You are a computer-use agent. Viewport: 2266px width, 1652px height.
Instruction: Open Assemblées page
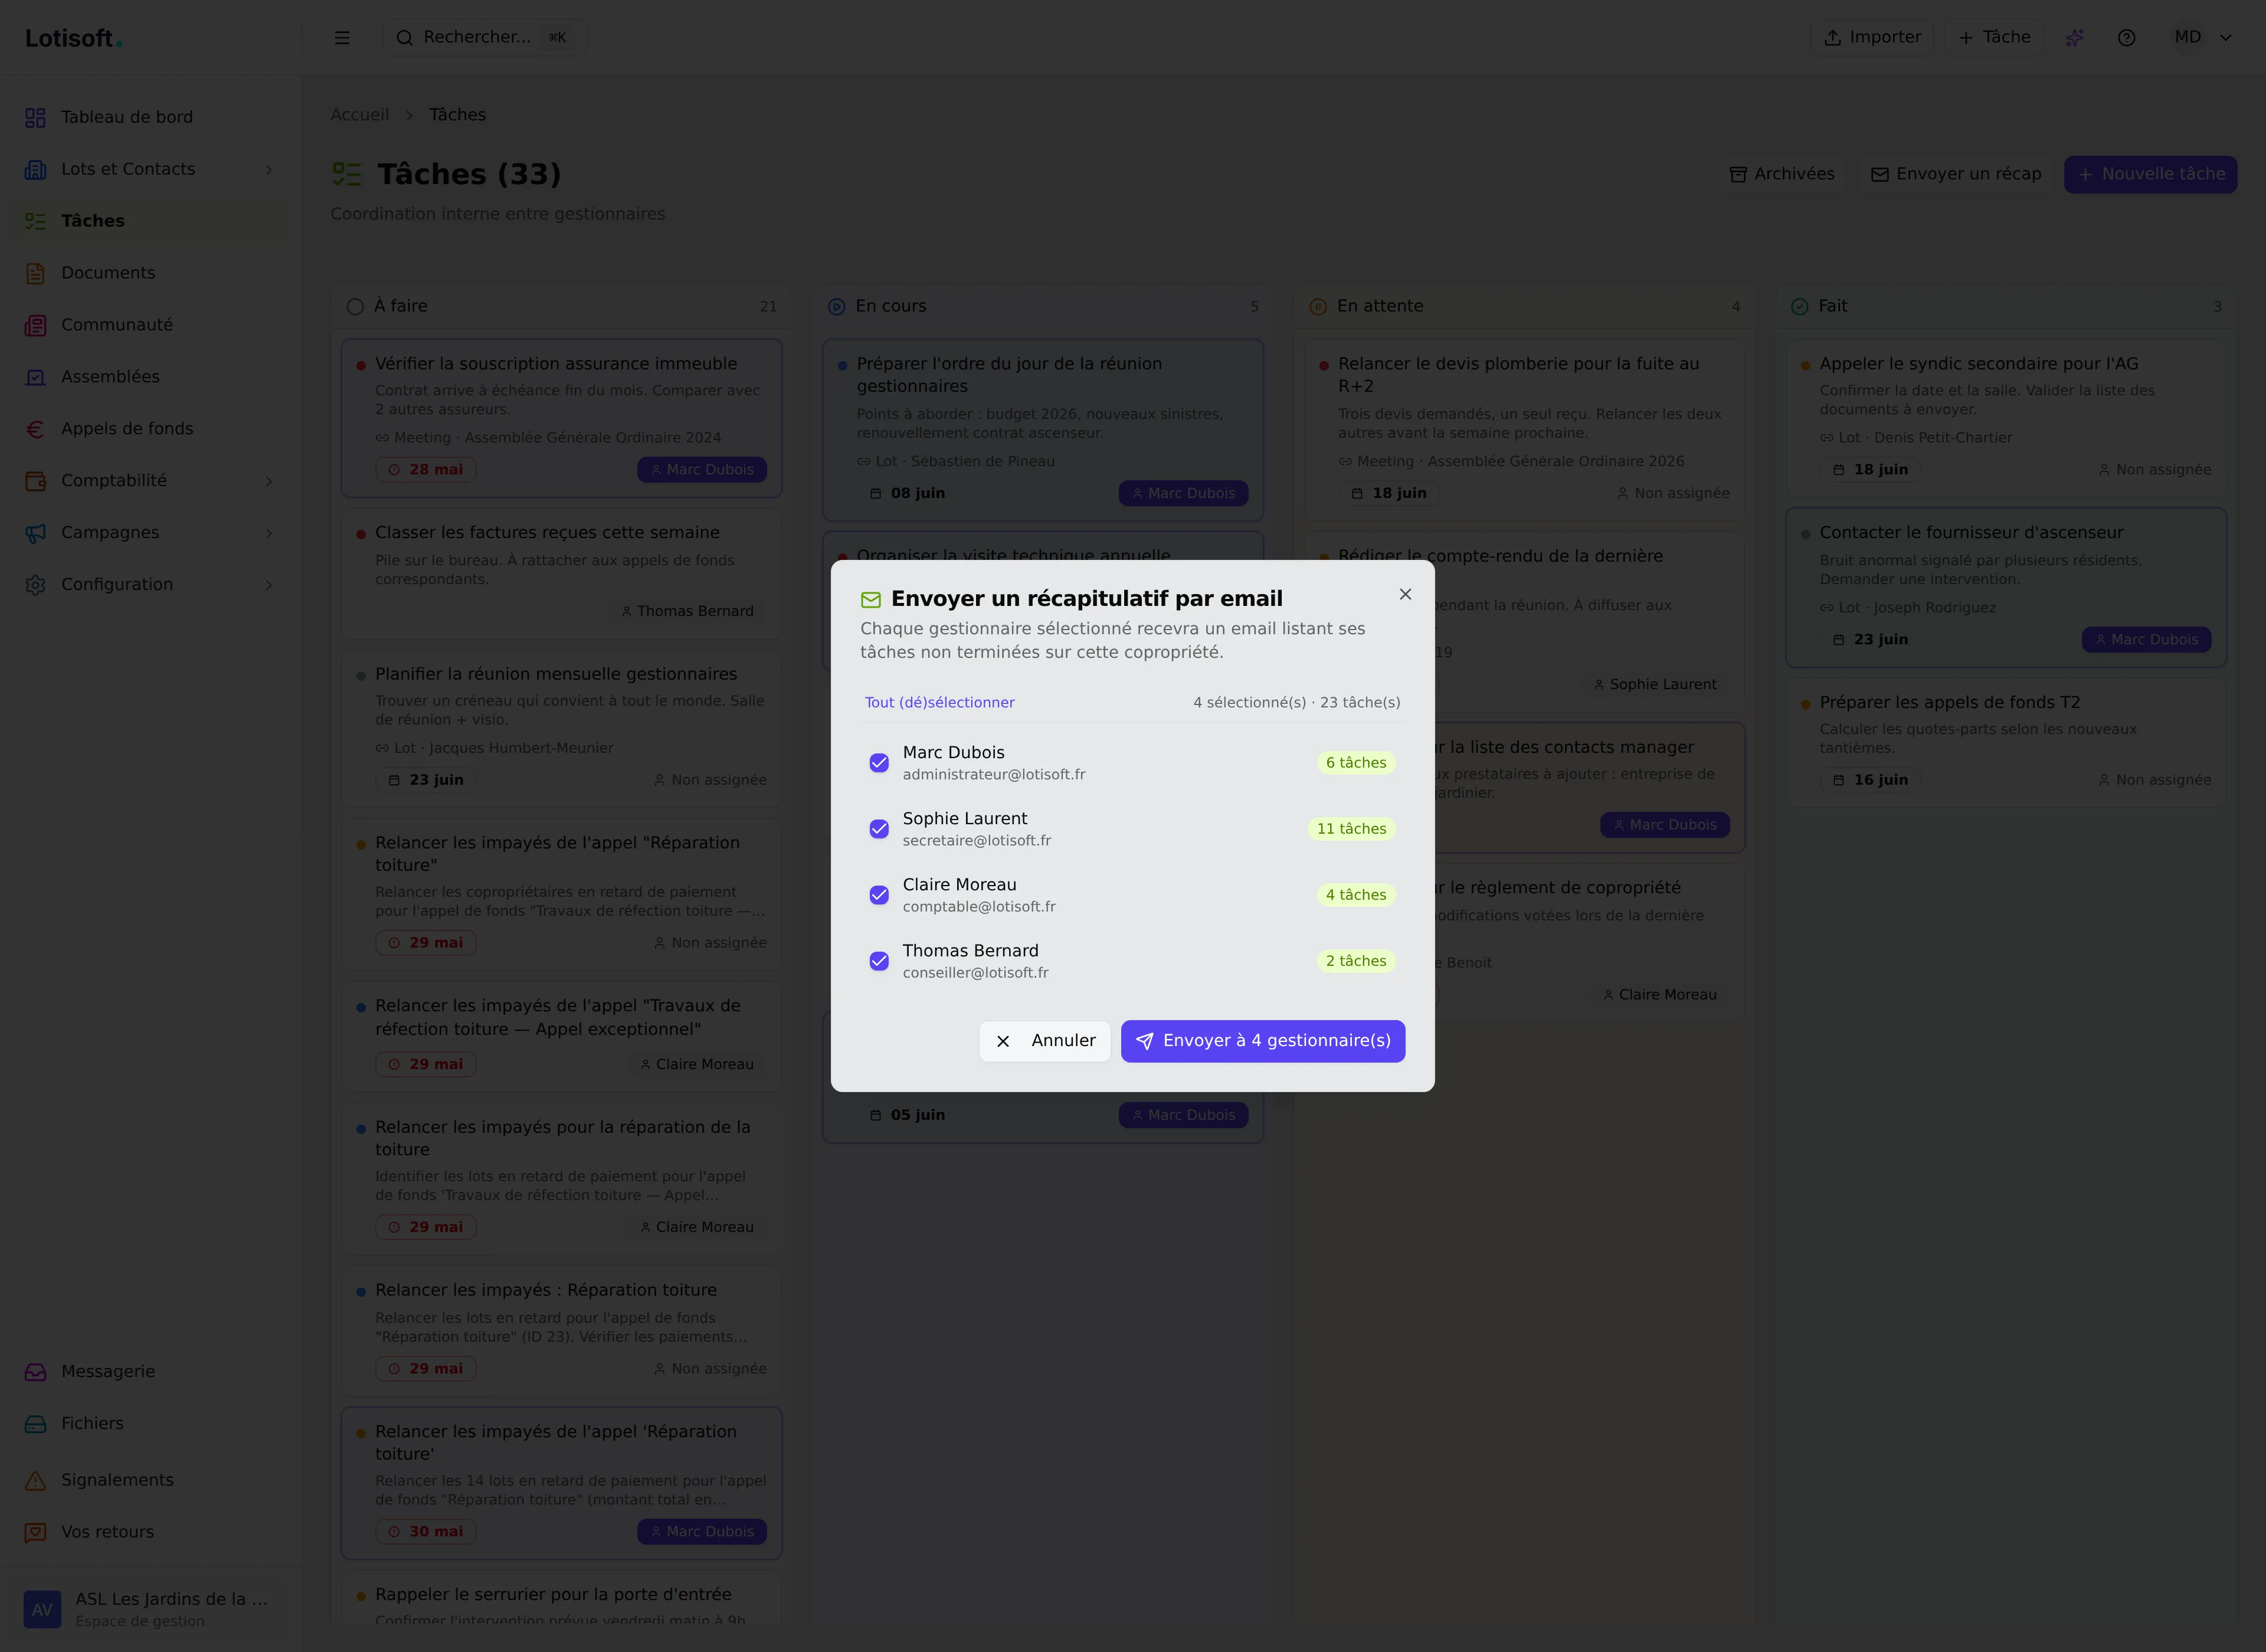tap(150, 377)
